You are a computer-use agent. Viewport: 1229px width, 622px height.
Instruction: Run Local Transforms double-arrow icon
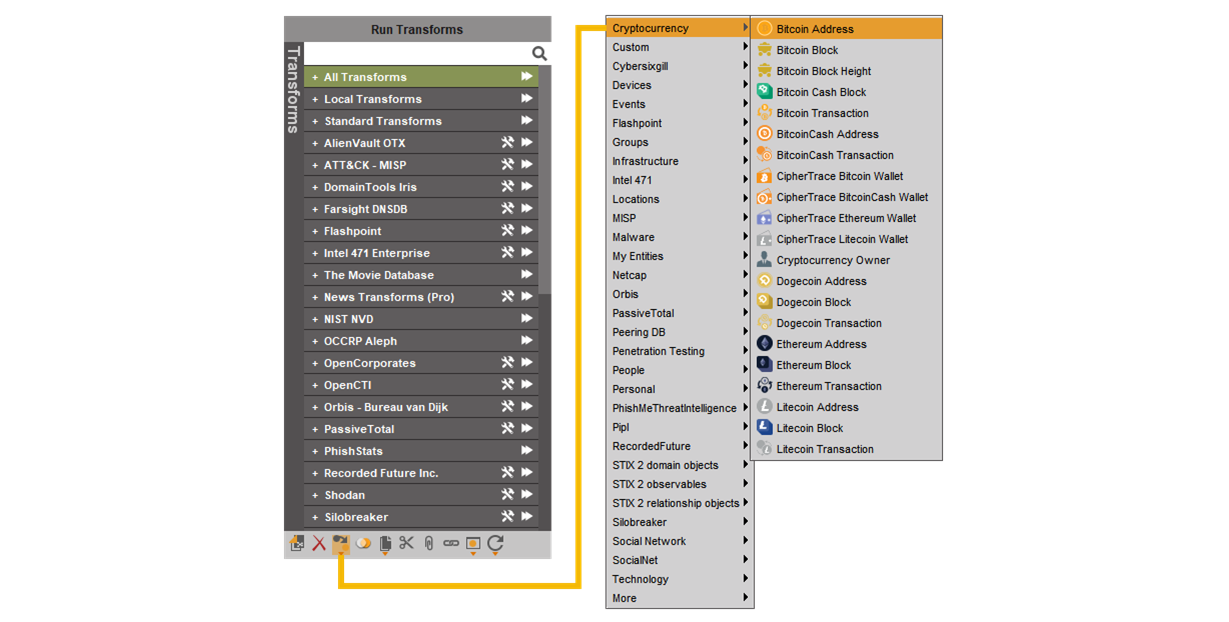coord(527,99)
